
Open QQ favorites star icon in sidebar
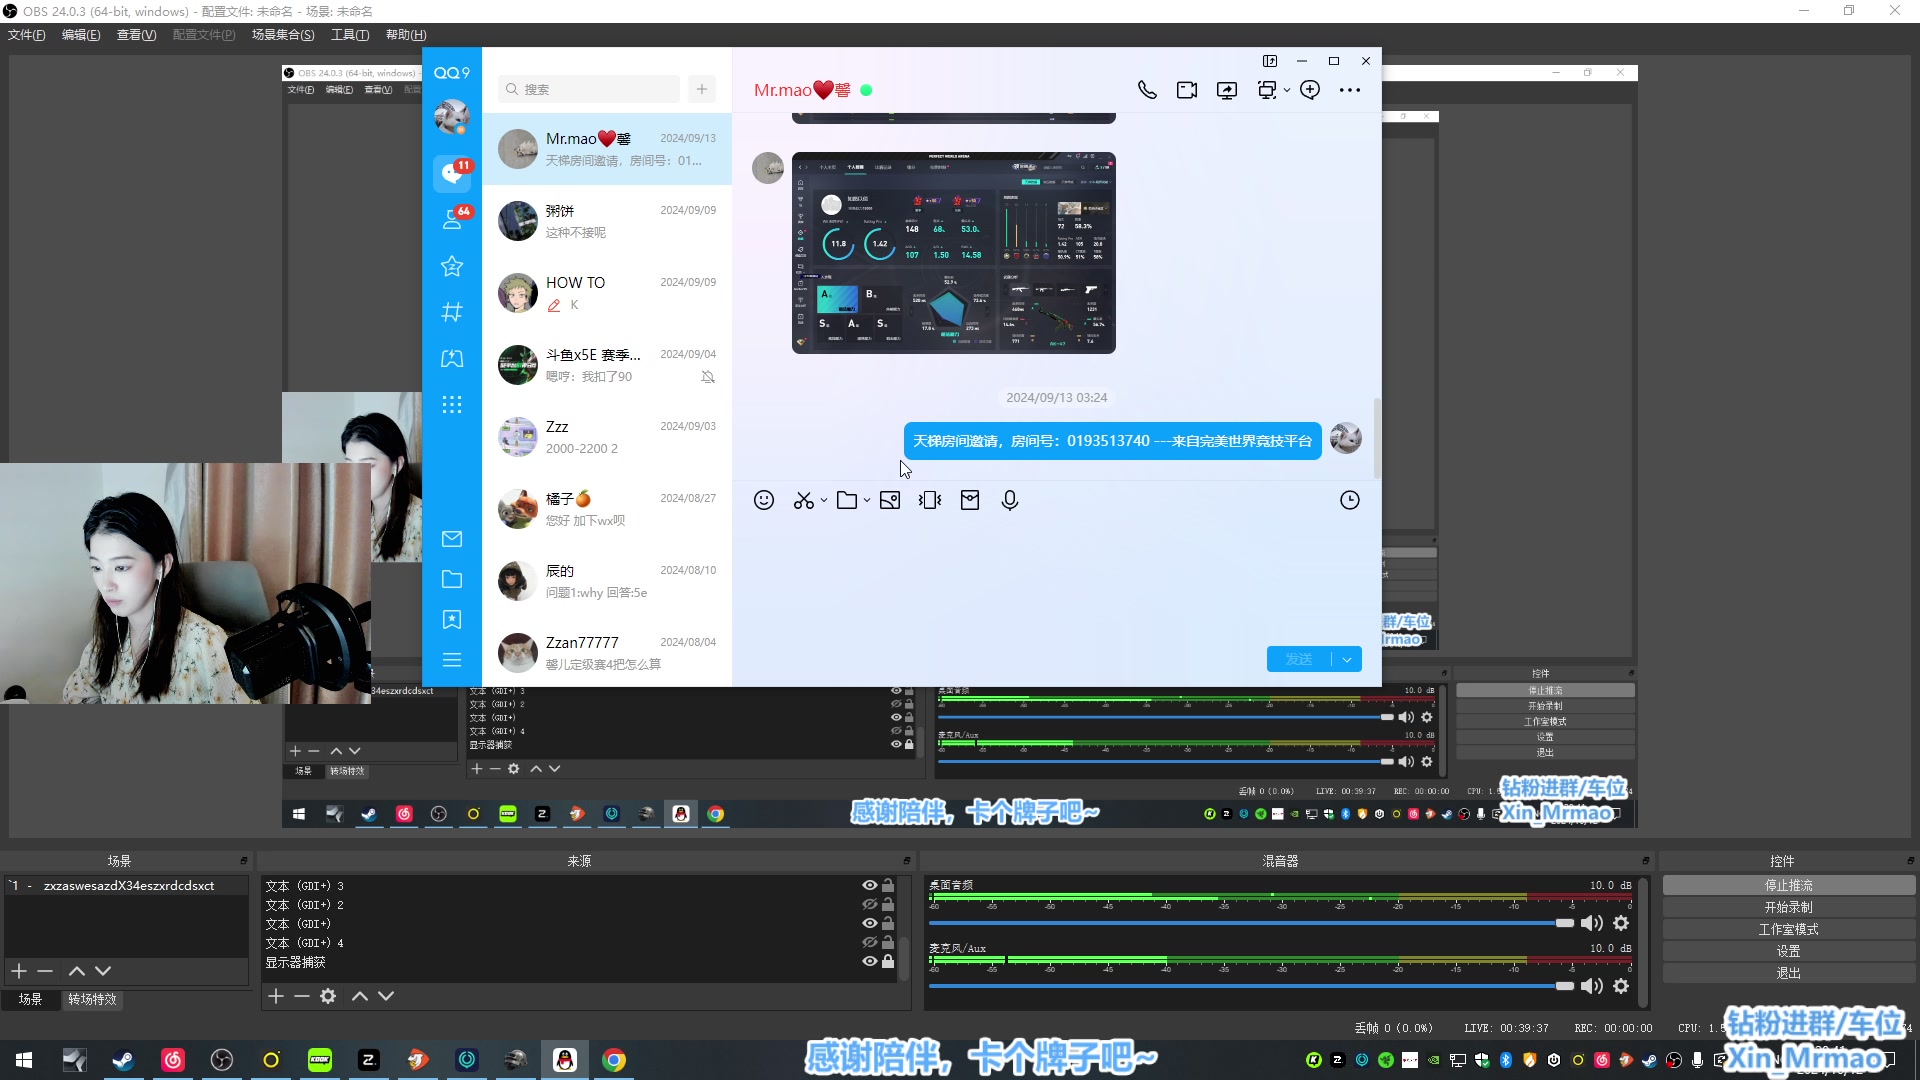click(452, 266)
